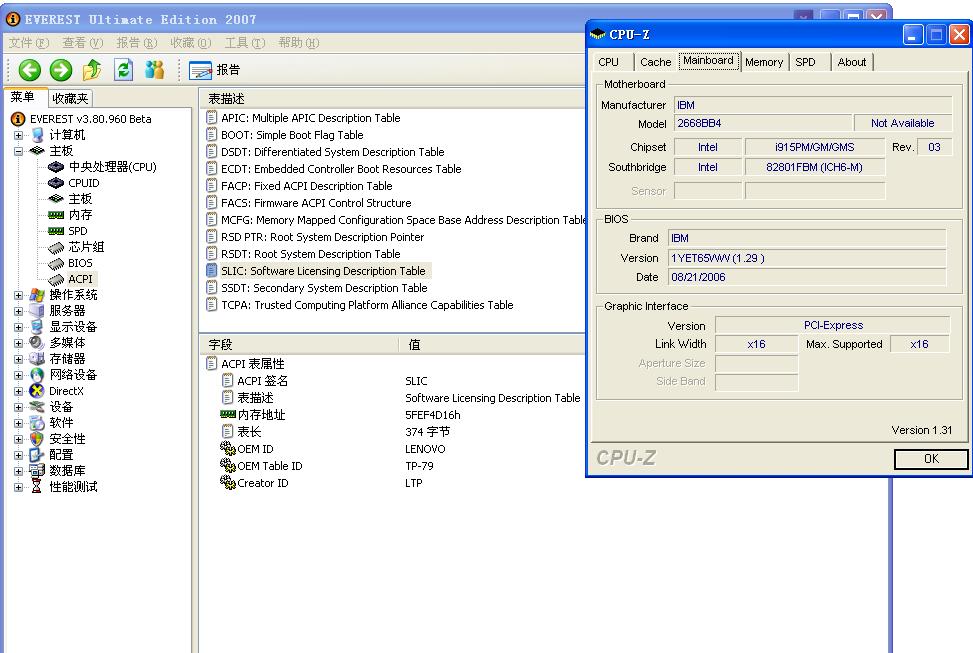
Task: Switch to the 收藏夹 favorites tab
Action: [70, 98]
